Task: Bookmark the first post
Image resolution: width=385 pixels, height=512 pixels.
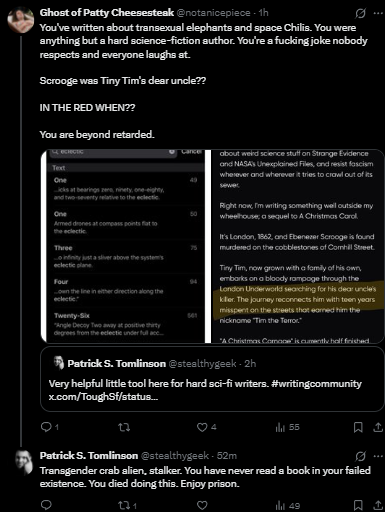Action: [x=358, y=427]
